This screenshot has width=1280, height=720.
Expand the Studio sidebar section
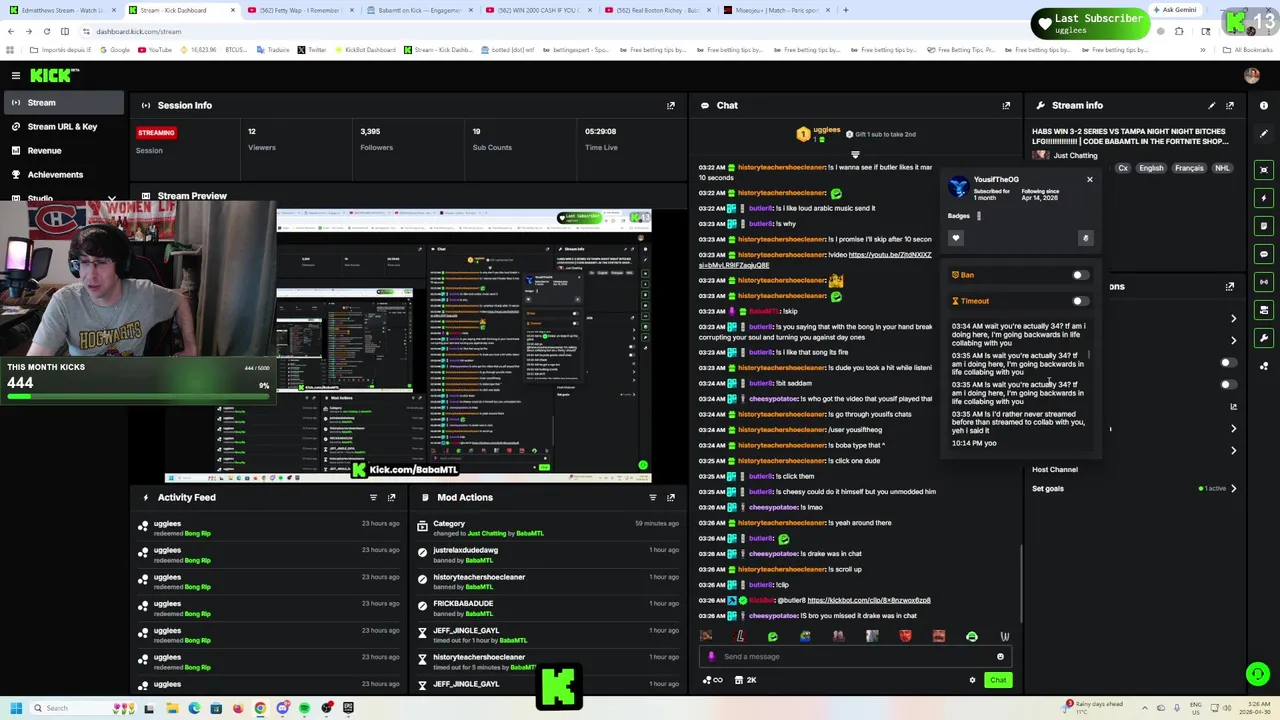(x=111, y=199)
